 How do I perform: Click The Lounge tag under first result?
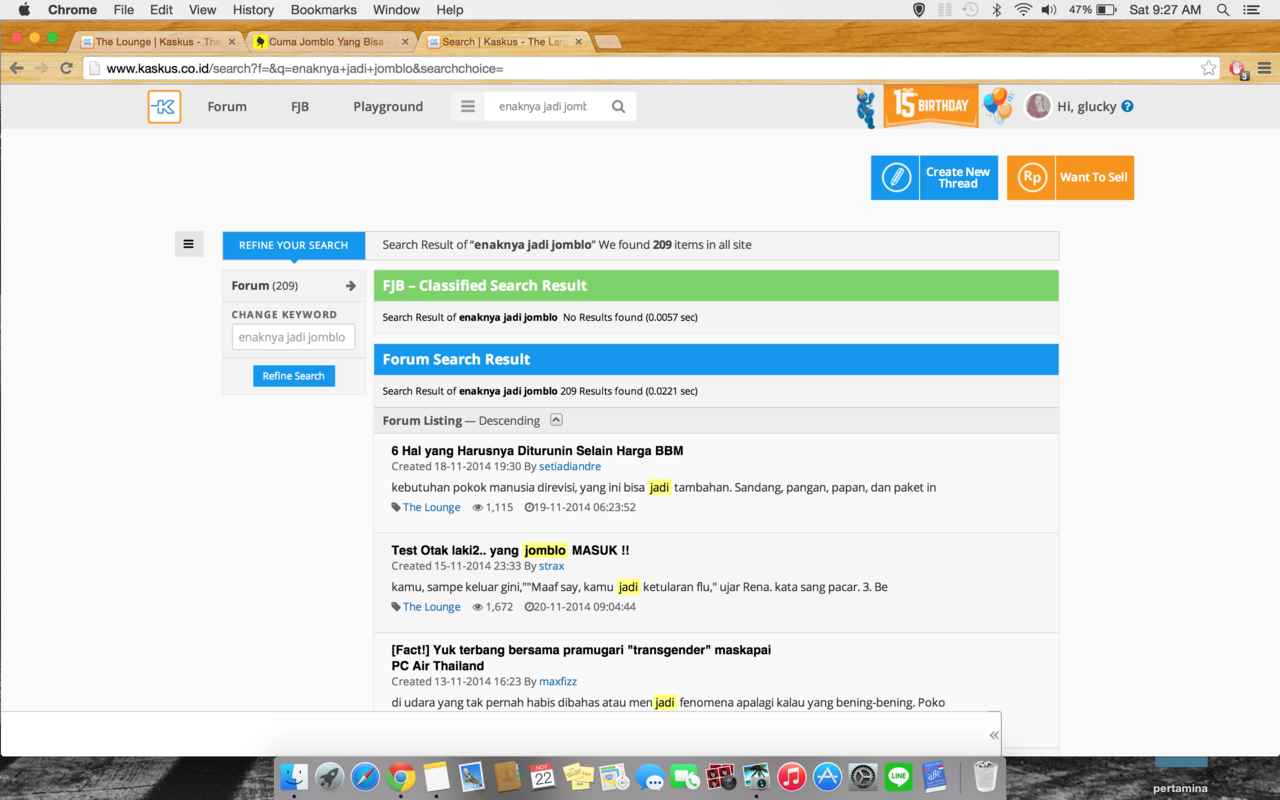[x=432, y=508]
